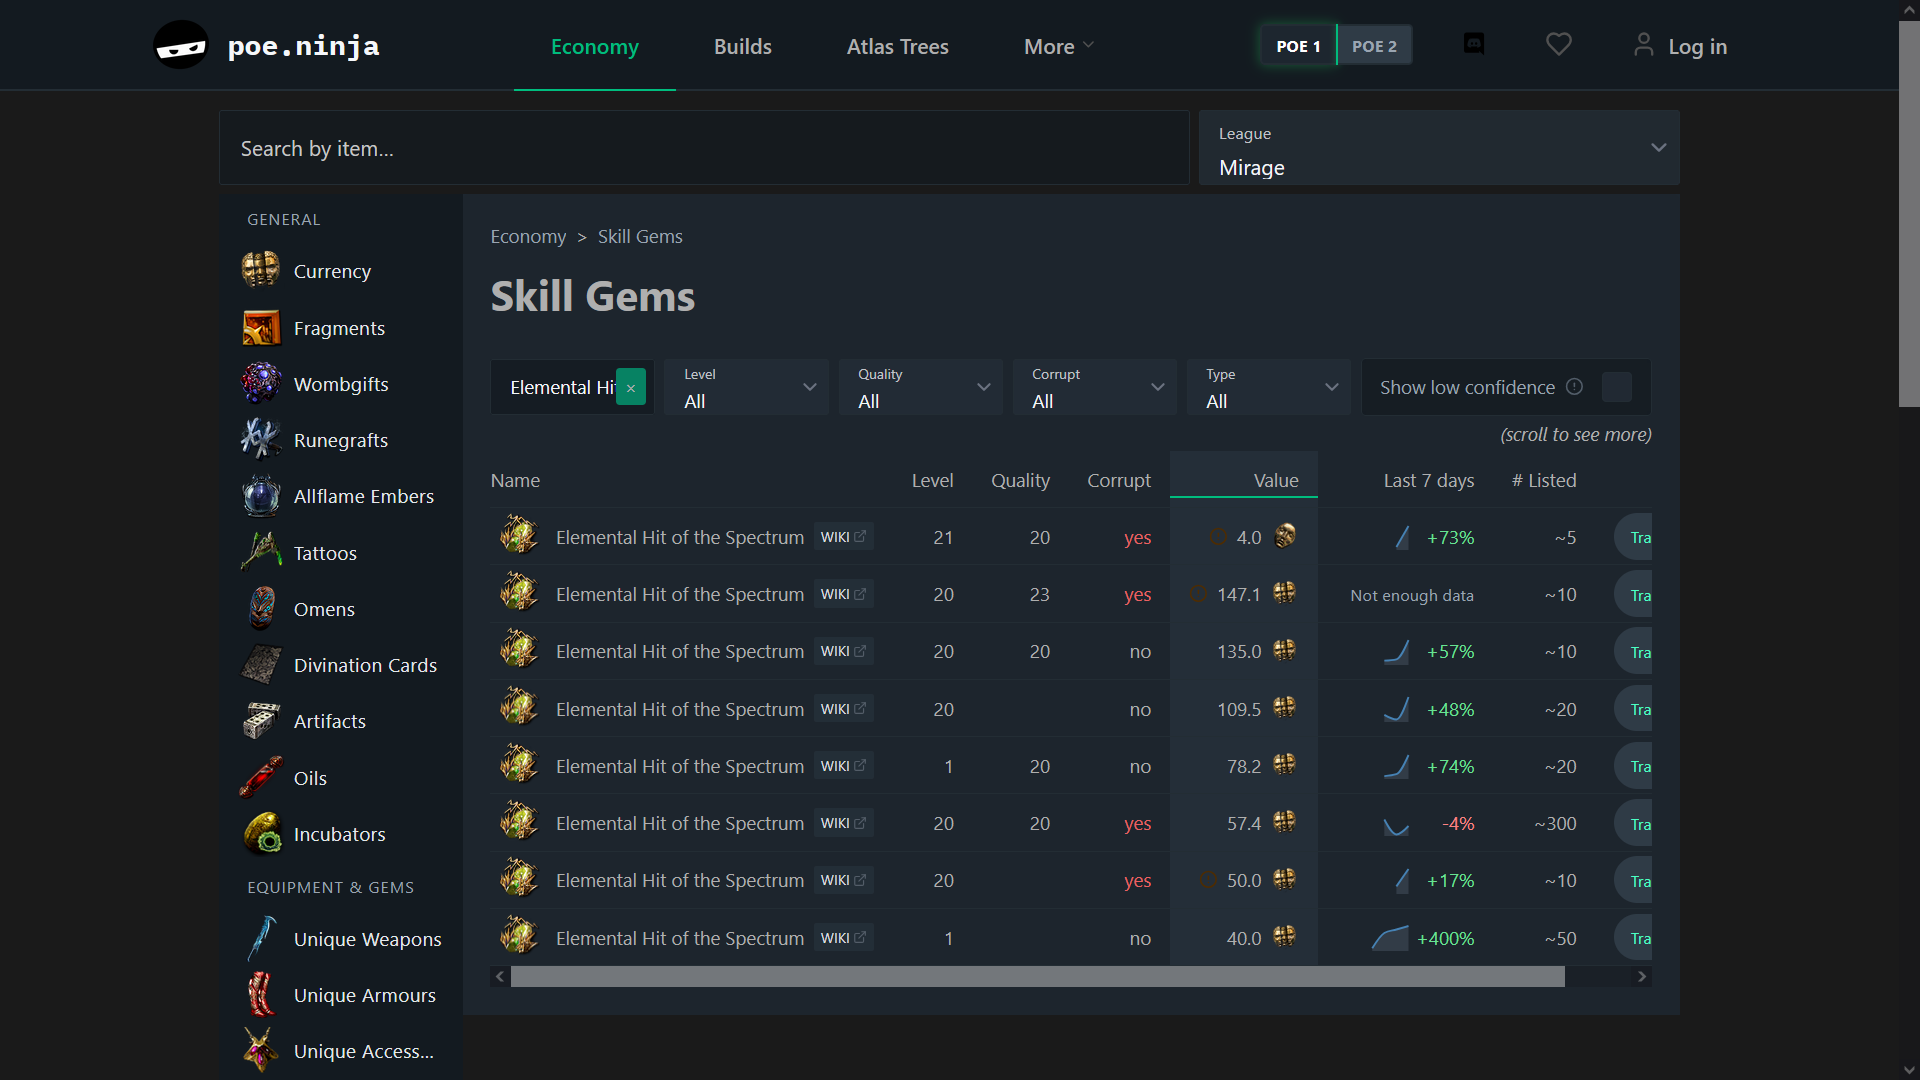
Task: Click info icon beside Show low confidence
Action: [x=1574, y=387]
